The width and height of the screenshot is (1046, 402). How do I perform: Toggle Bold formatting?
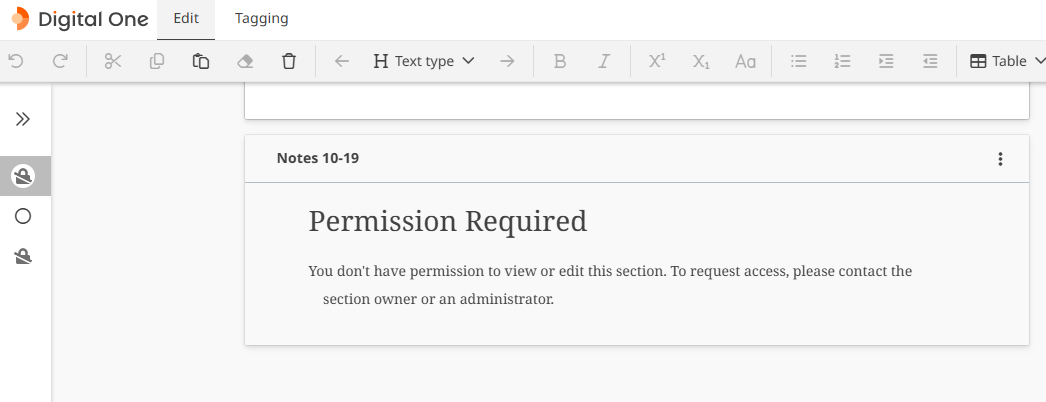[560, 61]
